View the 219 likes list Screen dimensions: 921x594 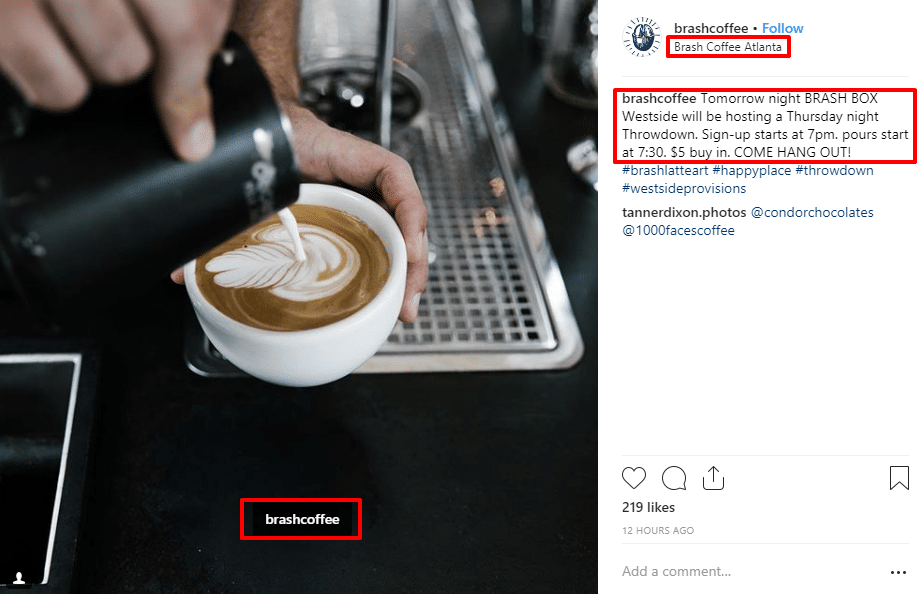tap(648, 507)
